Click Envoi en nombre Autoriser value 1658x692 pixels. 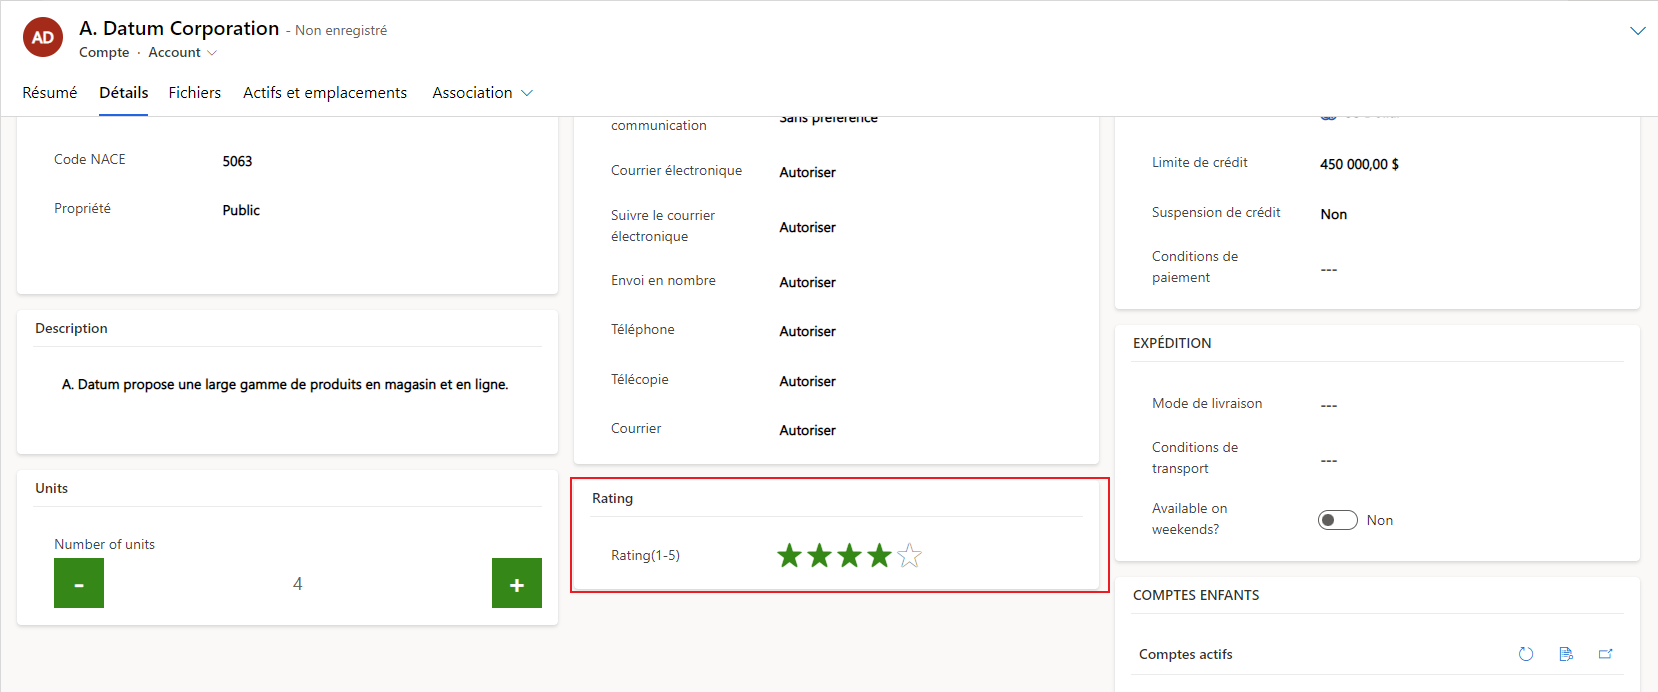tap(808, 282)
